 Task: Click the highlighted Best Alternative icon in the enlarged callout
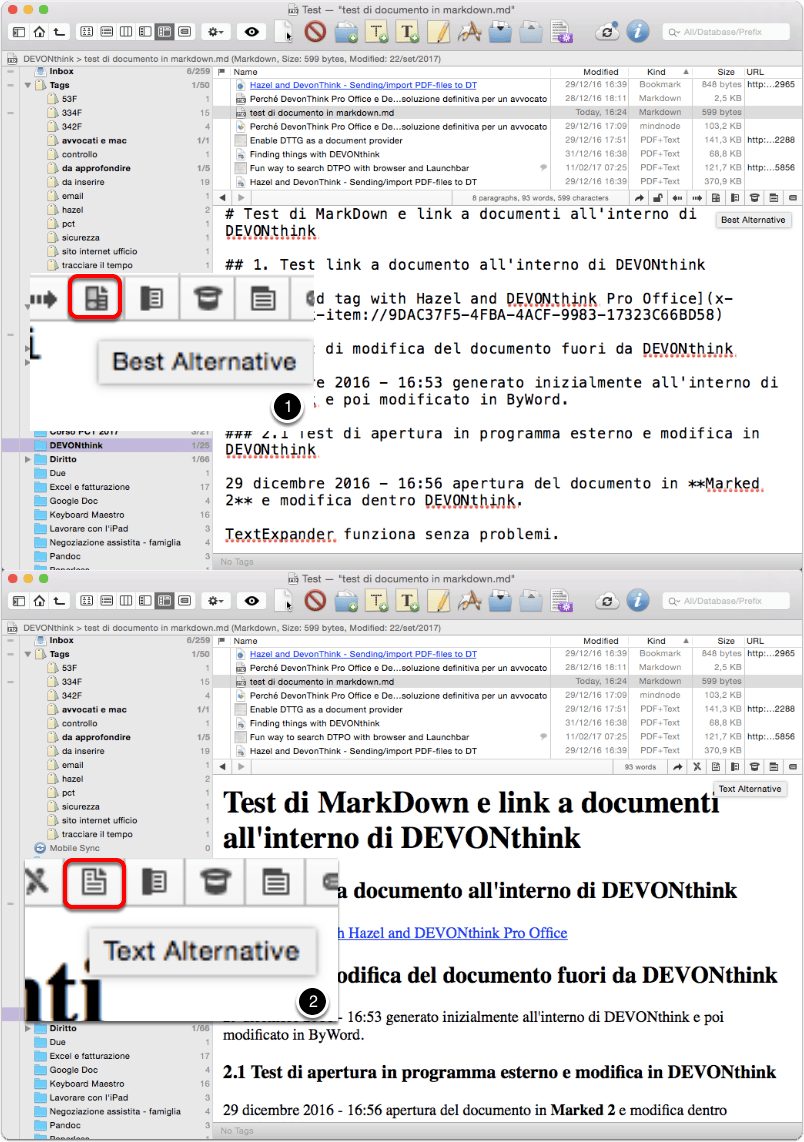click(95, 298)
